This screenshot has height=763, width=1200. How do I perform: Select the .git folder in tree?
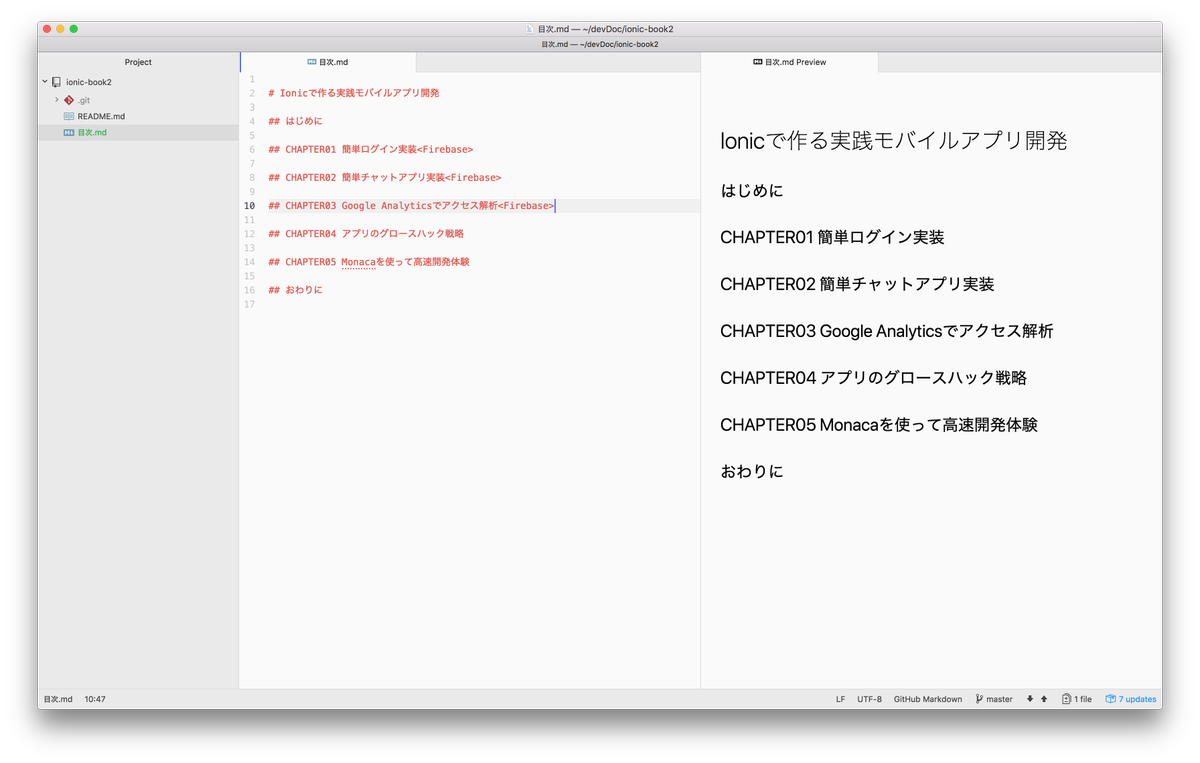[85, 100]
